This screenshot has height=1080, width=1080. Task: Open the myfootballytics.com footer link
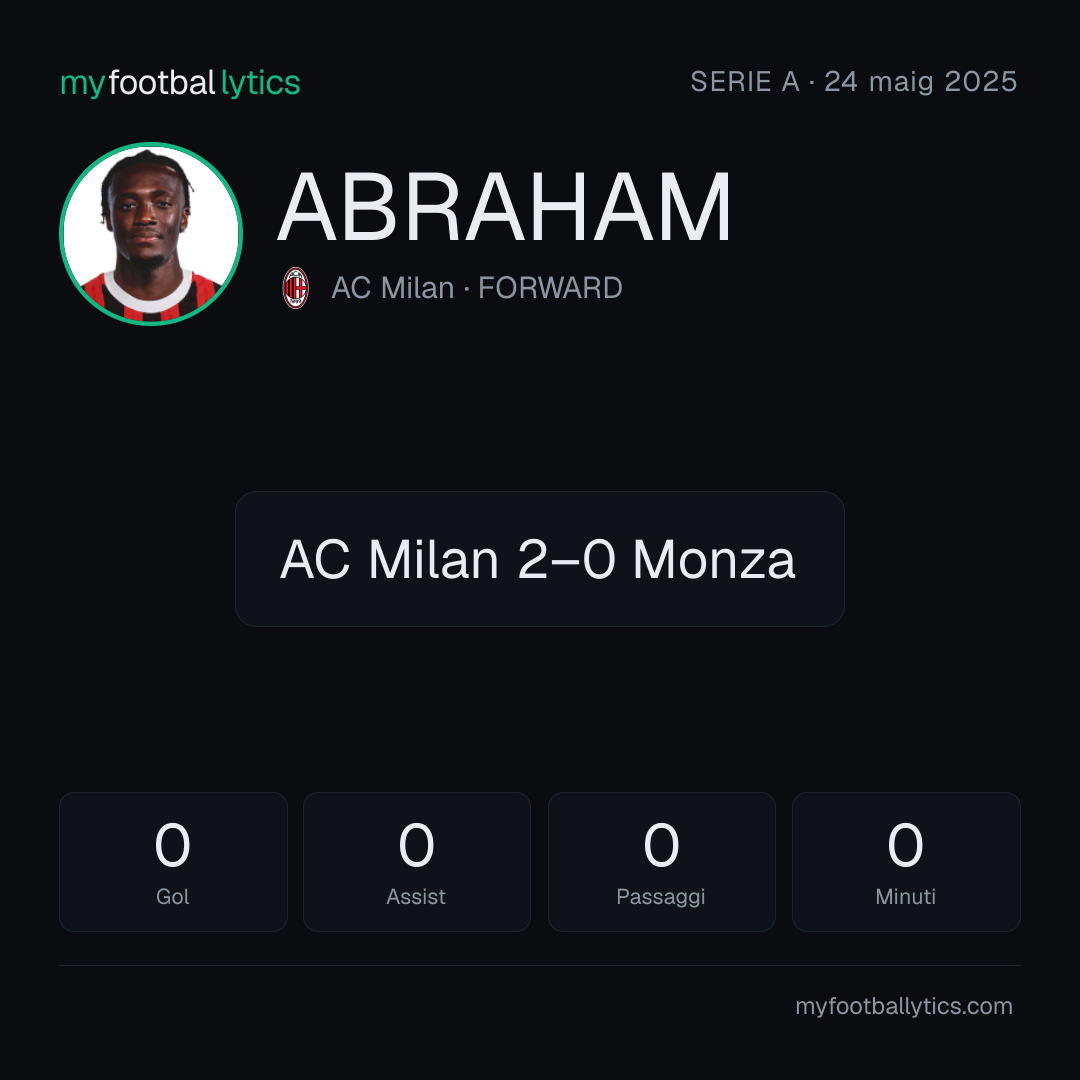(904, 1006)
